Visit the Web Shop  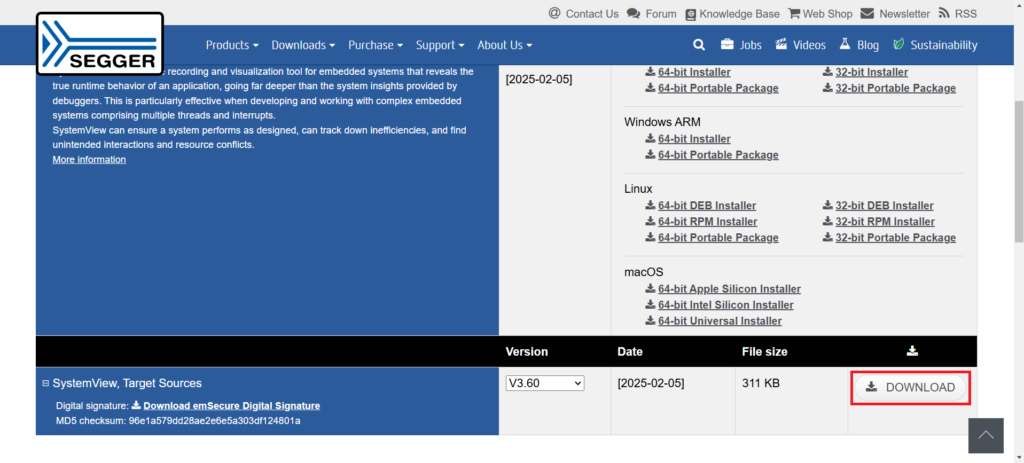pyautogui.click(x=820, y=14)
